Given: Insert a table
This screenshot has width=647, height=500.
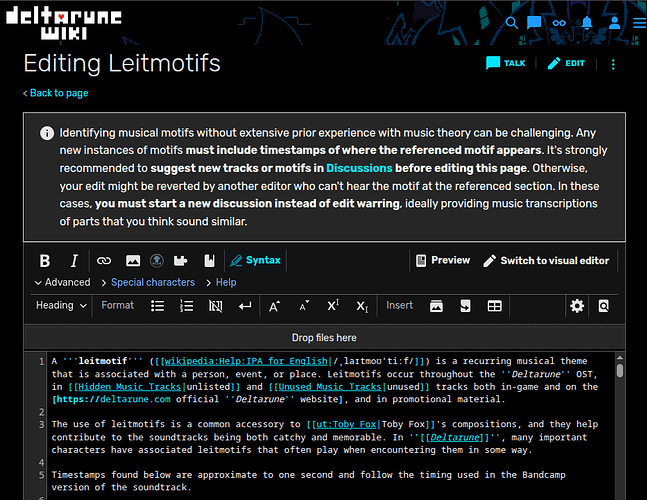Looking at the screenshot, I should click(x=494, y=306).
